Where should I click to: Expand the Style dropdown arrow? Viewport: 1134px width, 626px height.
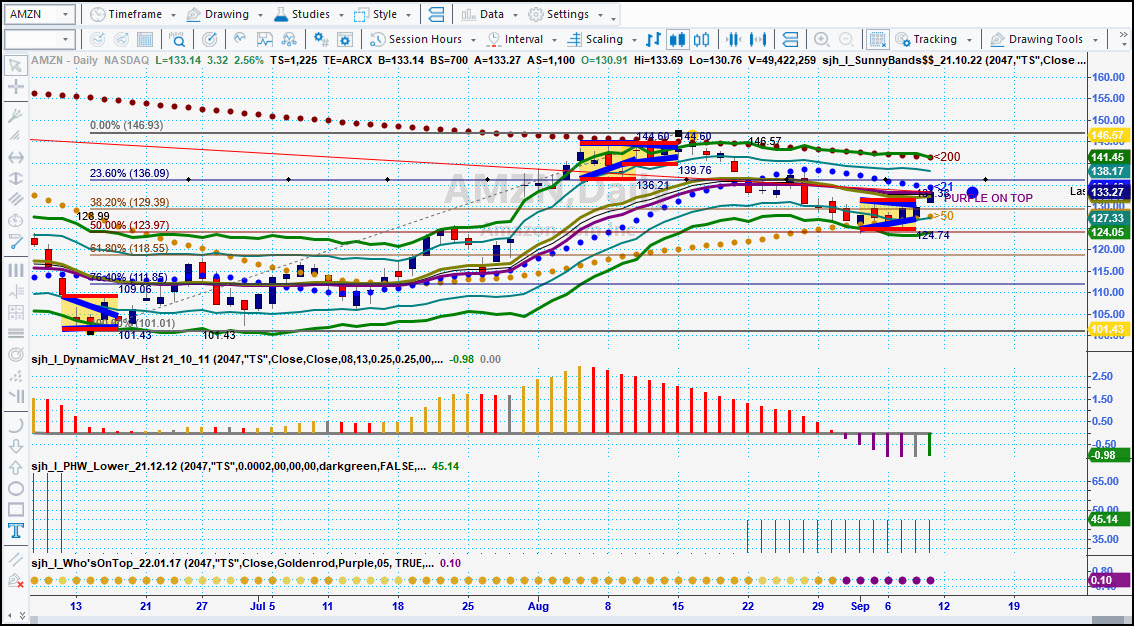409,15
